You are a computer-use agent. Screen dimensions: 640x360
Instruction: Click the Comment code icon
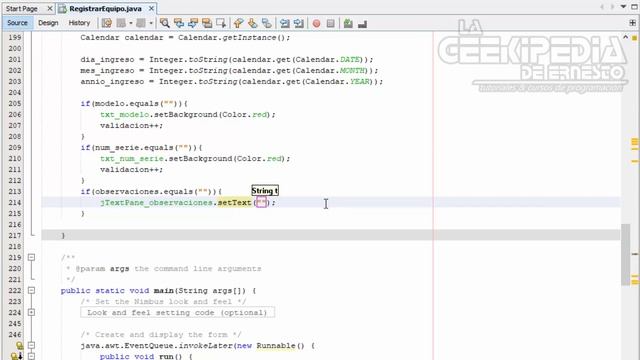348,24
